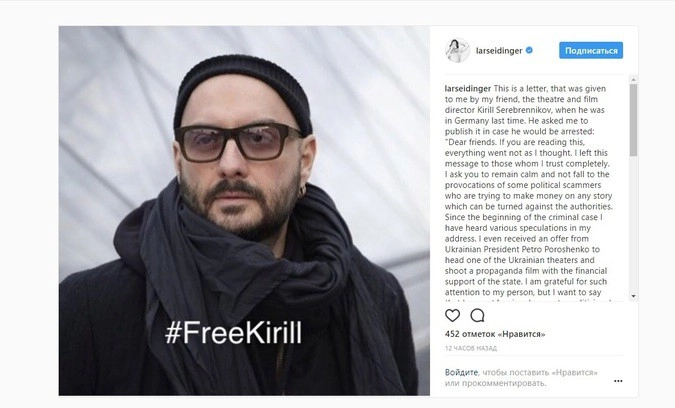This screenshot has height=408, width=675.
Task: Open comments via the speech bubble icon
Action: point(477,315)
